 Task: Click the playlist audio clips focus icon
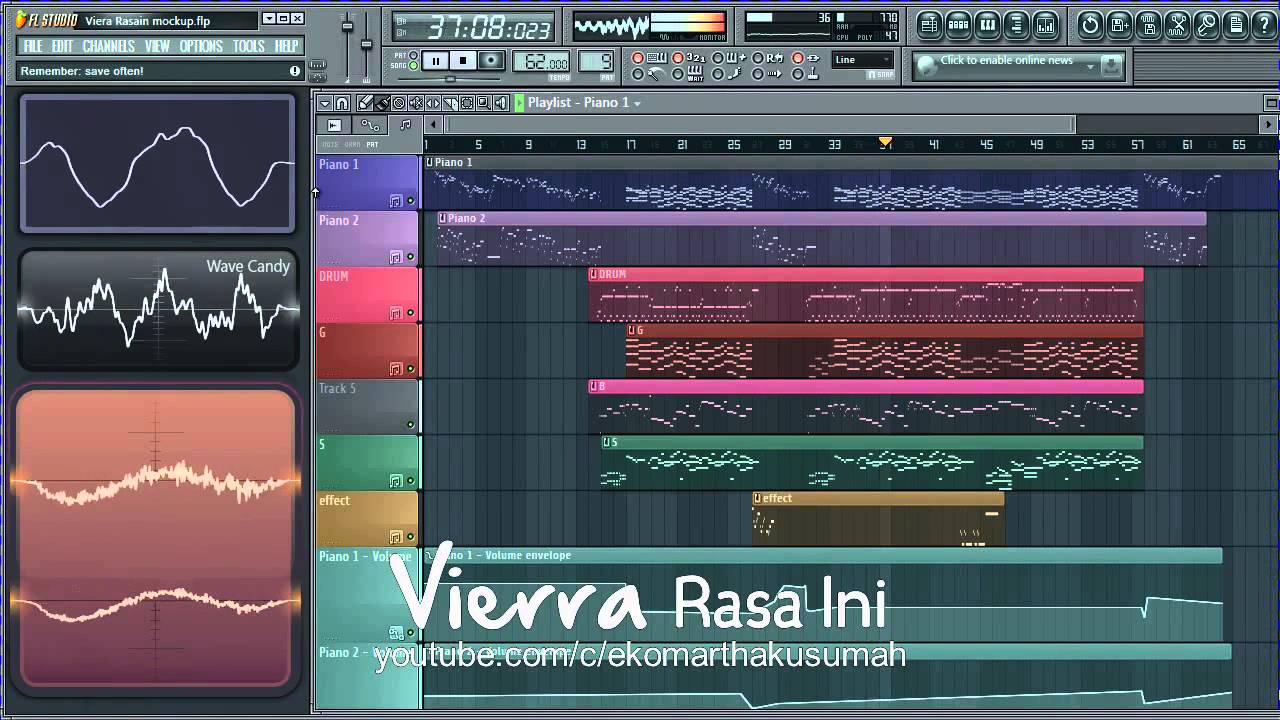point(334,125)
